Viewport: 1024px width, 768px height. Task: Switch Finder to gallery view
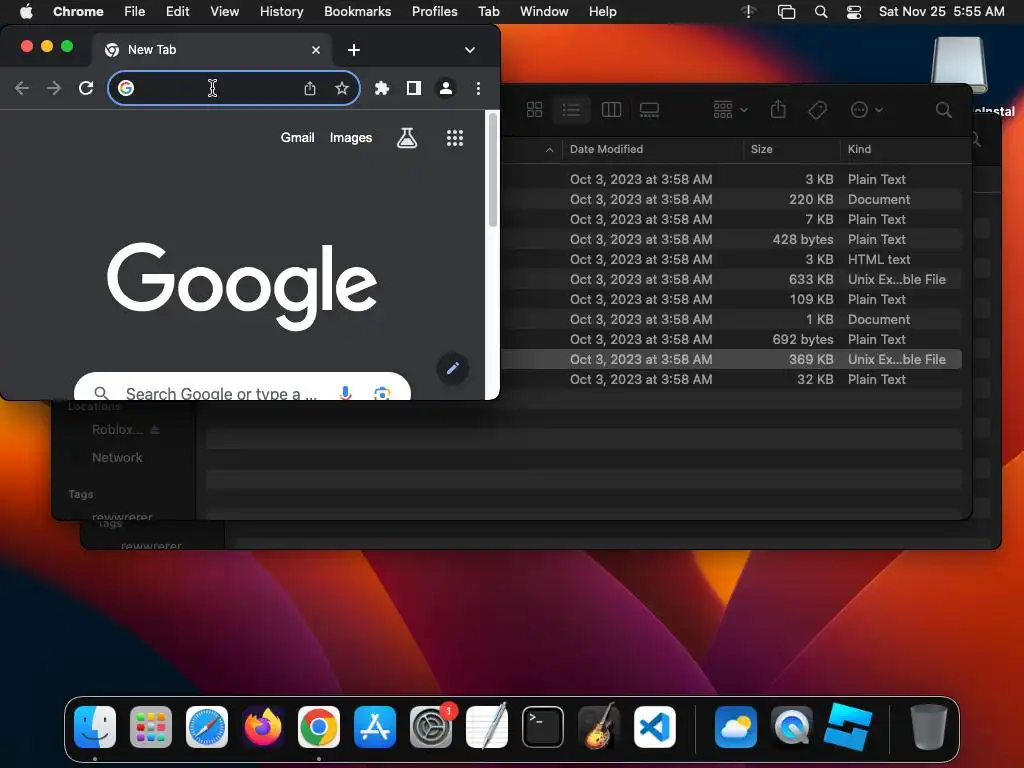click(x=649, y=110)
